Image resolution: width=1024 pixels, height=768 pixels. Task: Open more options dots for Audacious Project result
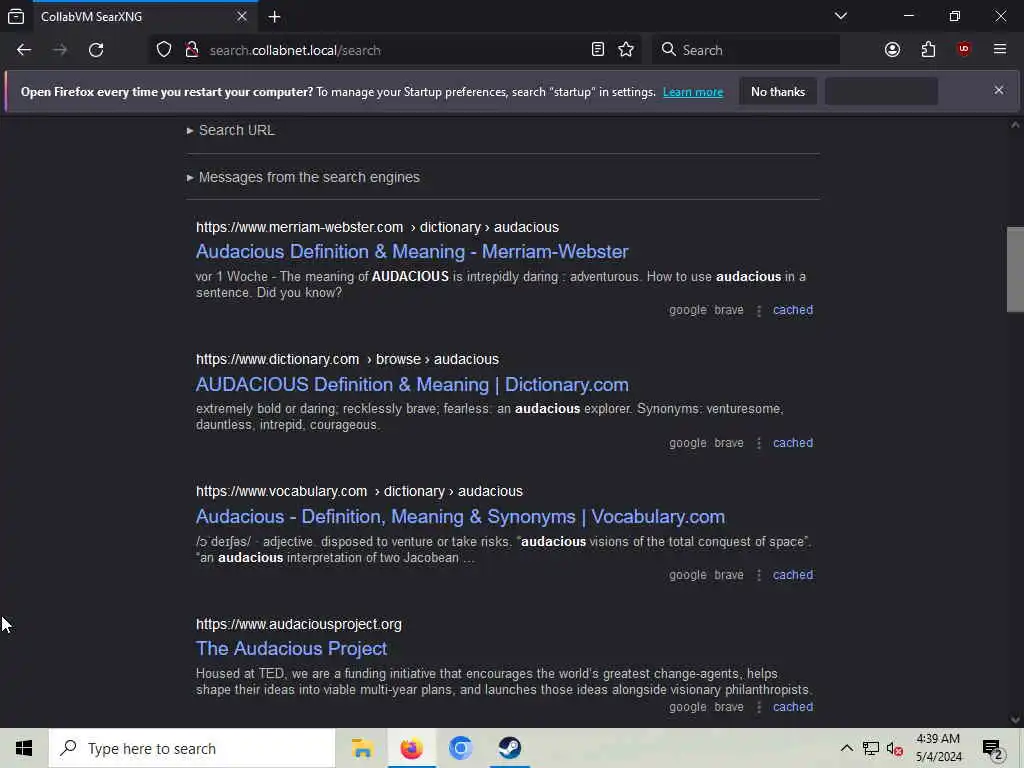pyautogui.click(x=758, y=707)
